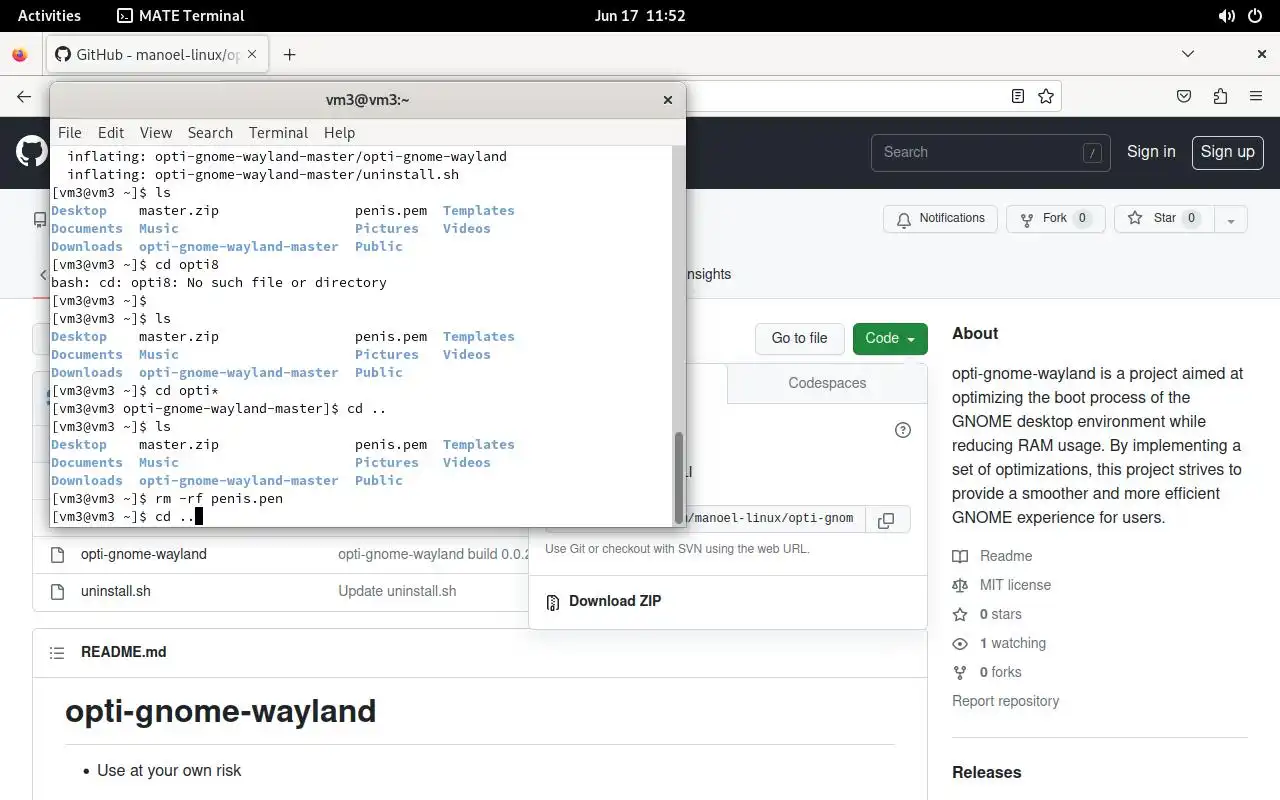Open the GitHub home logo

[x=31, y=152]
